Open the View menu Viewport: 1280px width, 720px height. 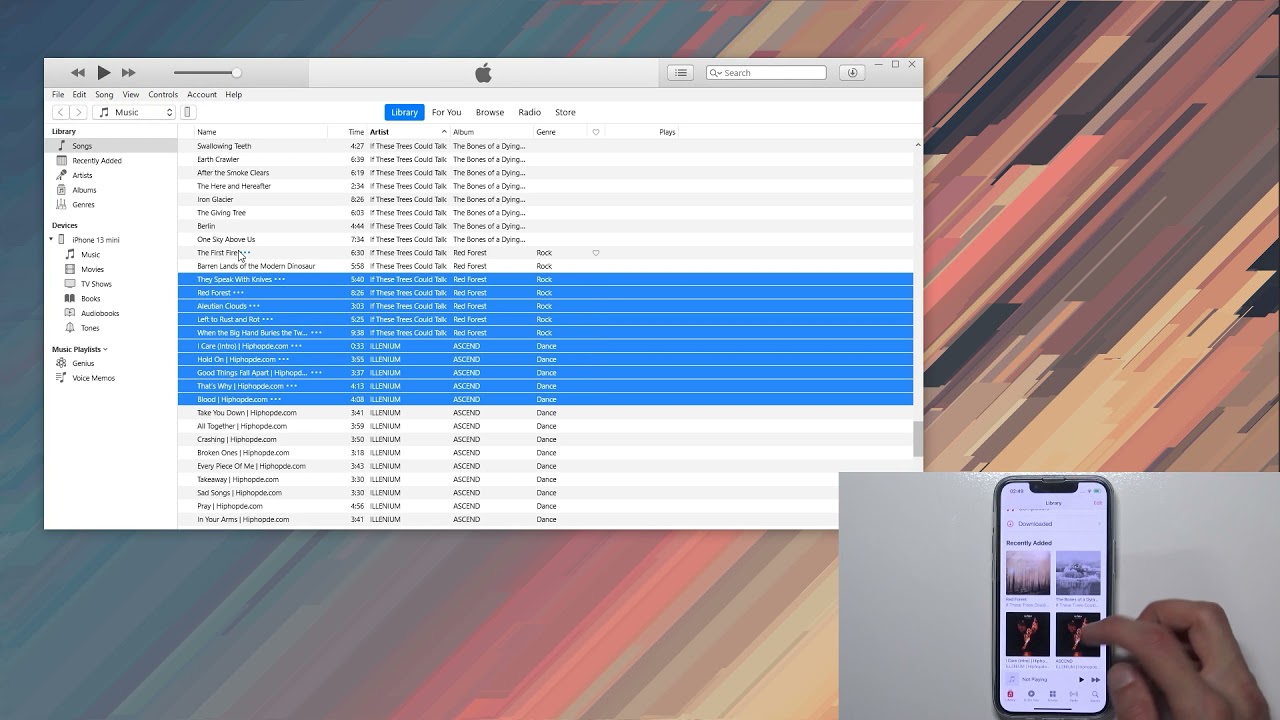[131, 95]
